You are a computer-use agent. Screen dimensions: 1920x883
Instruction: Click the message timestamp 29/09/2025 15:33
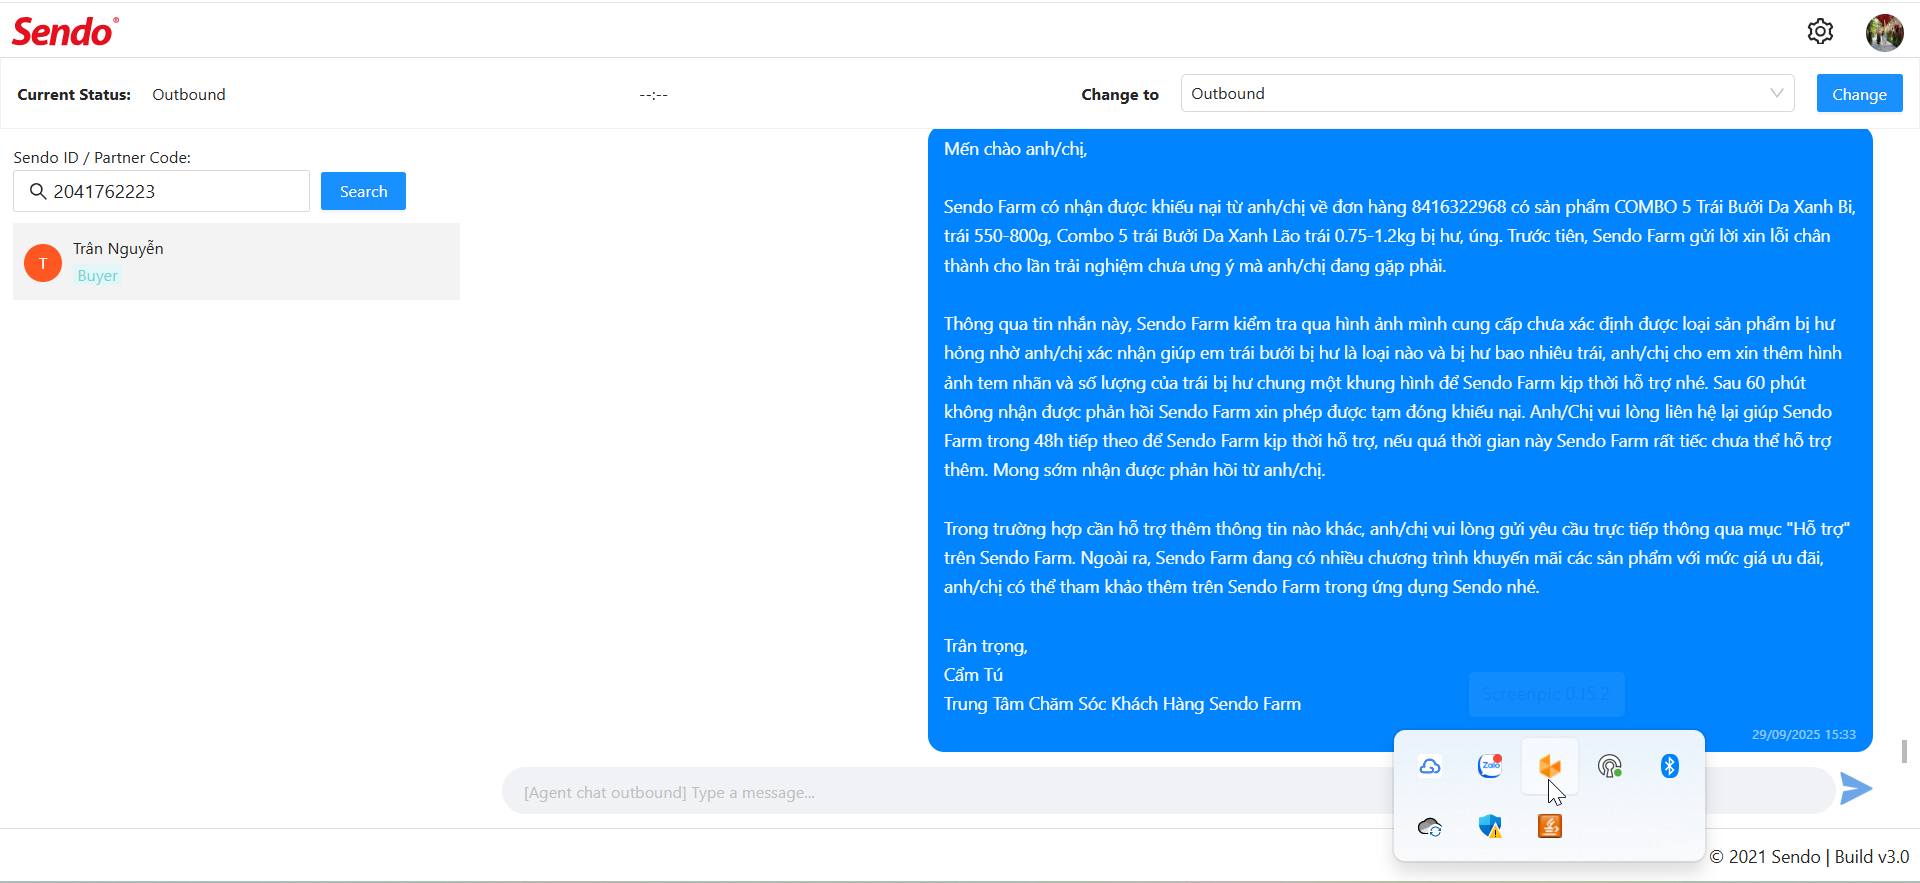coord(1803,734)
